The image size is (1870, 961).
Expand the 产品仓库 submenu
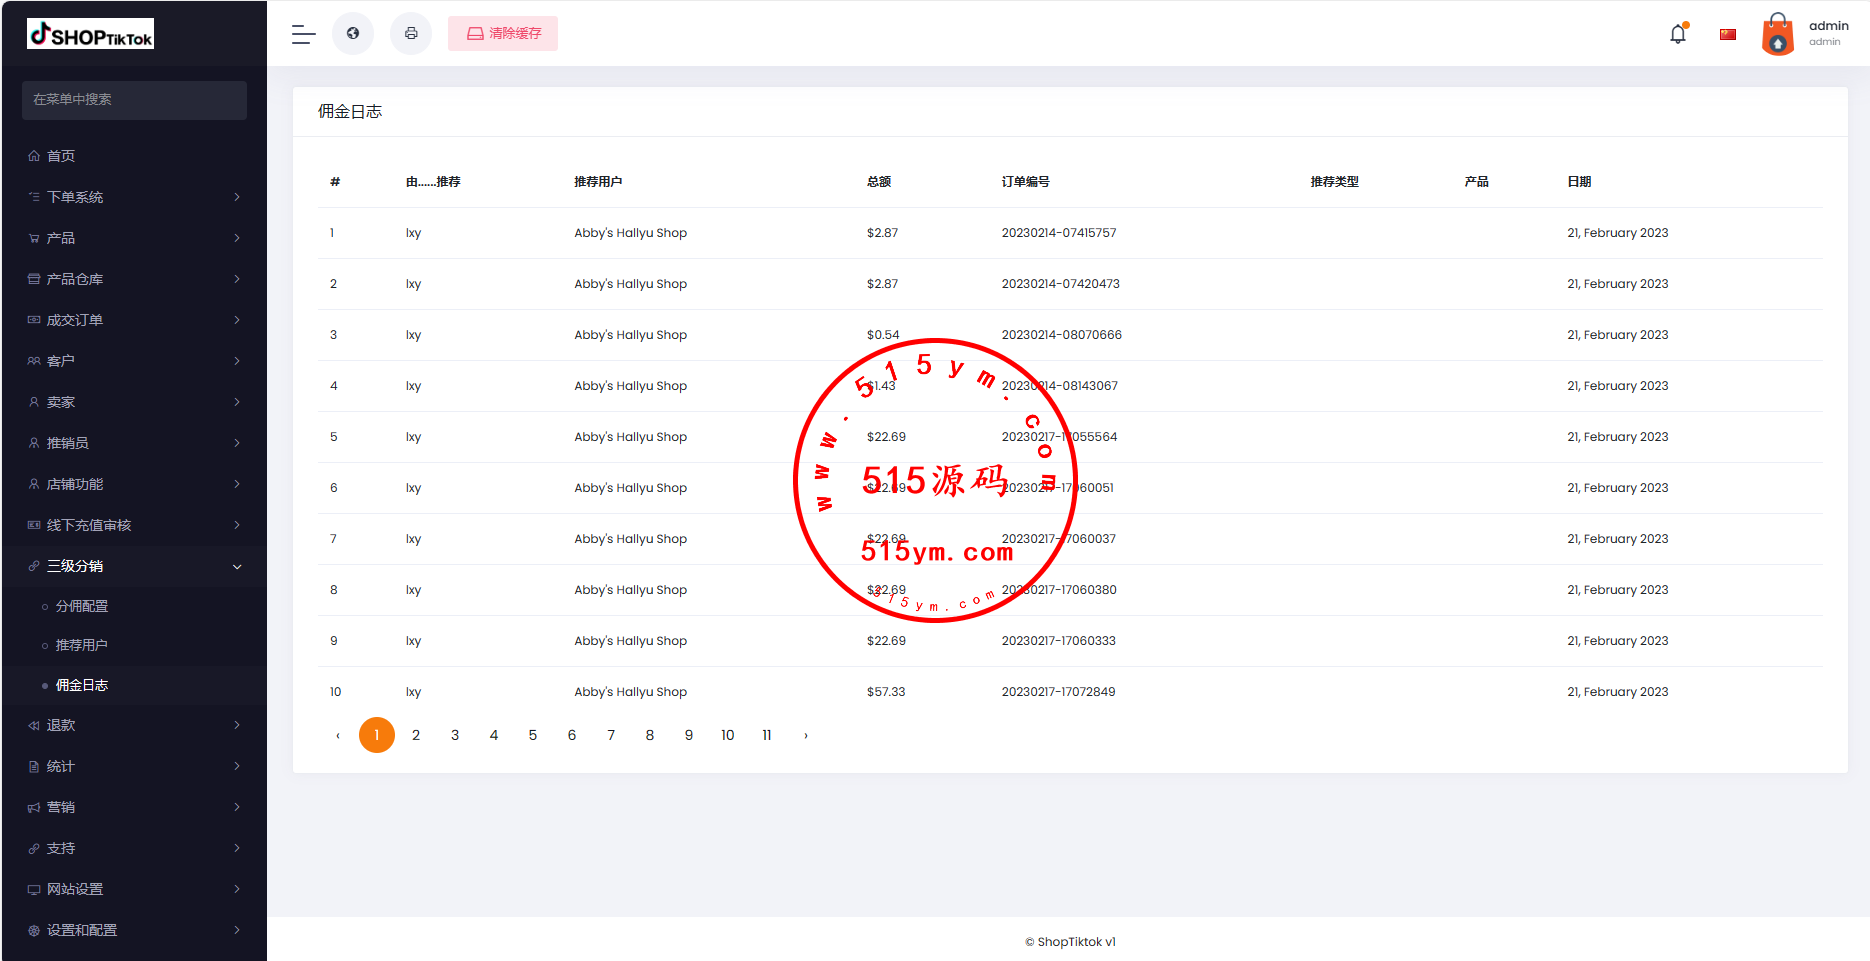[x=134, y=279]
